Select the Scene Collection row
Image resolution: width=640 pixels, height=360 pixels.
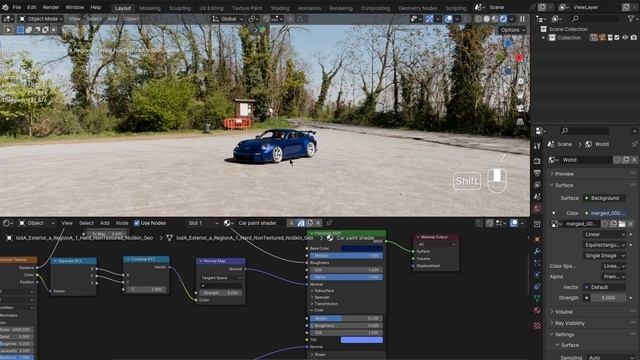point(568,29)
